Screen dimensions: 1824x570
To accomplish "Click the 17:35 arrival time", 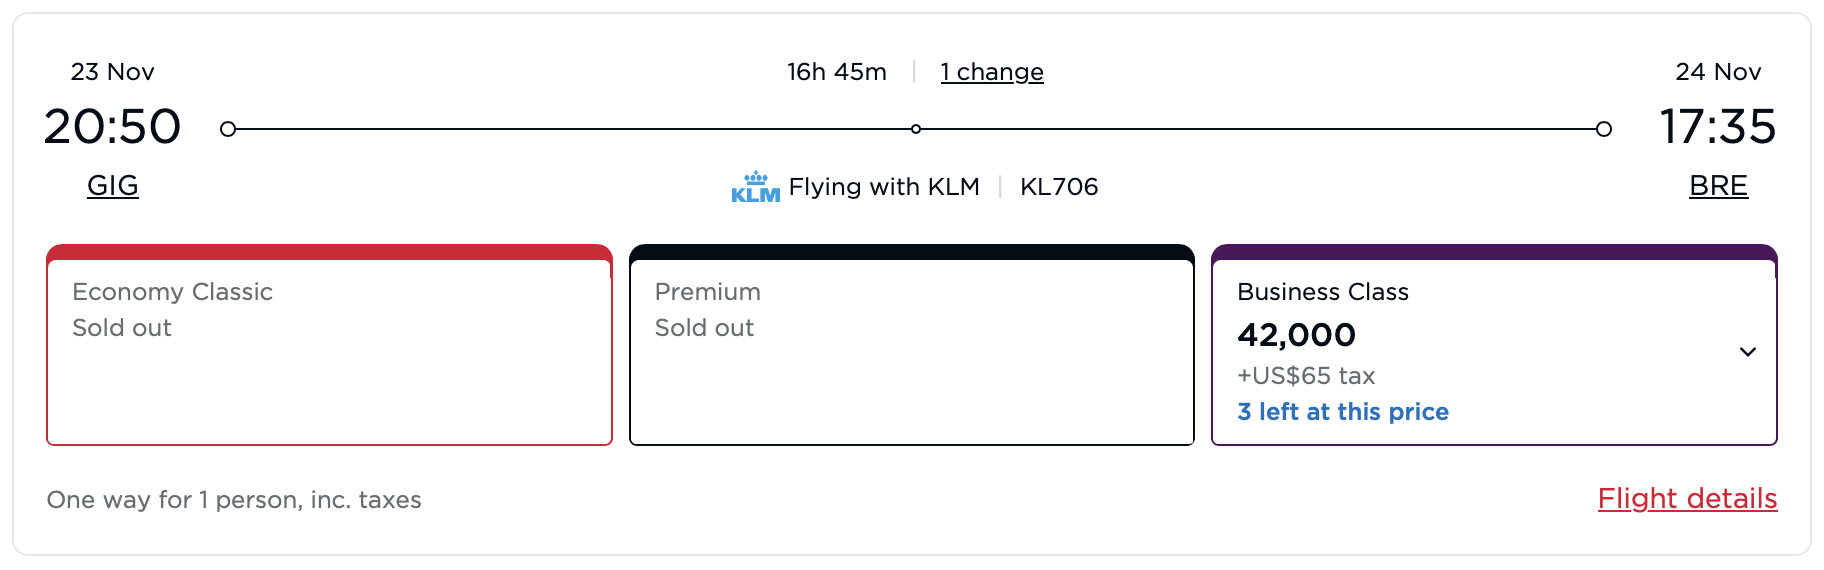I will [1717, 127].
